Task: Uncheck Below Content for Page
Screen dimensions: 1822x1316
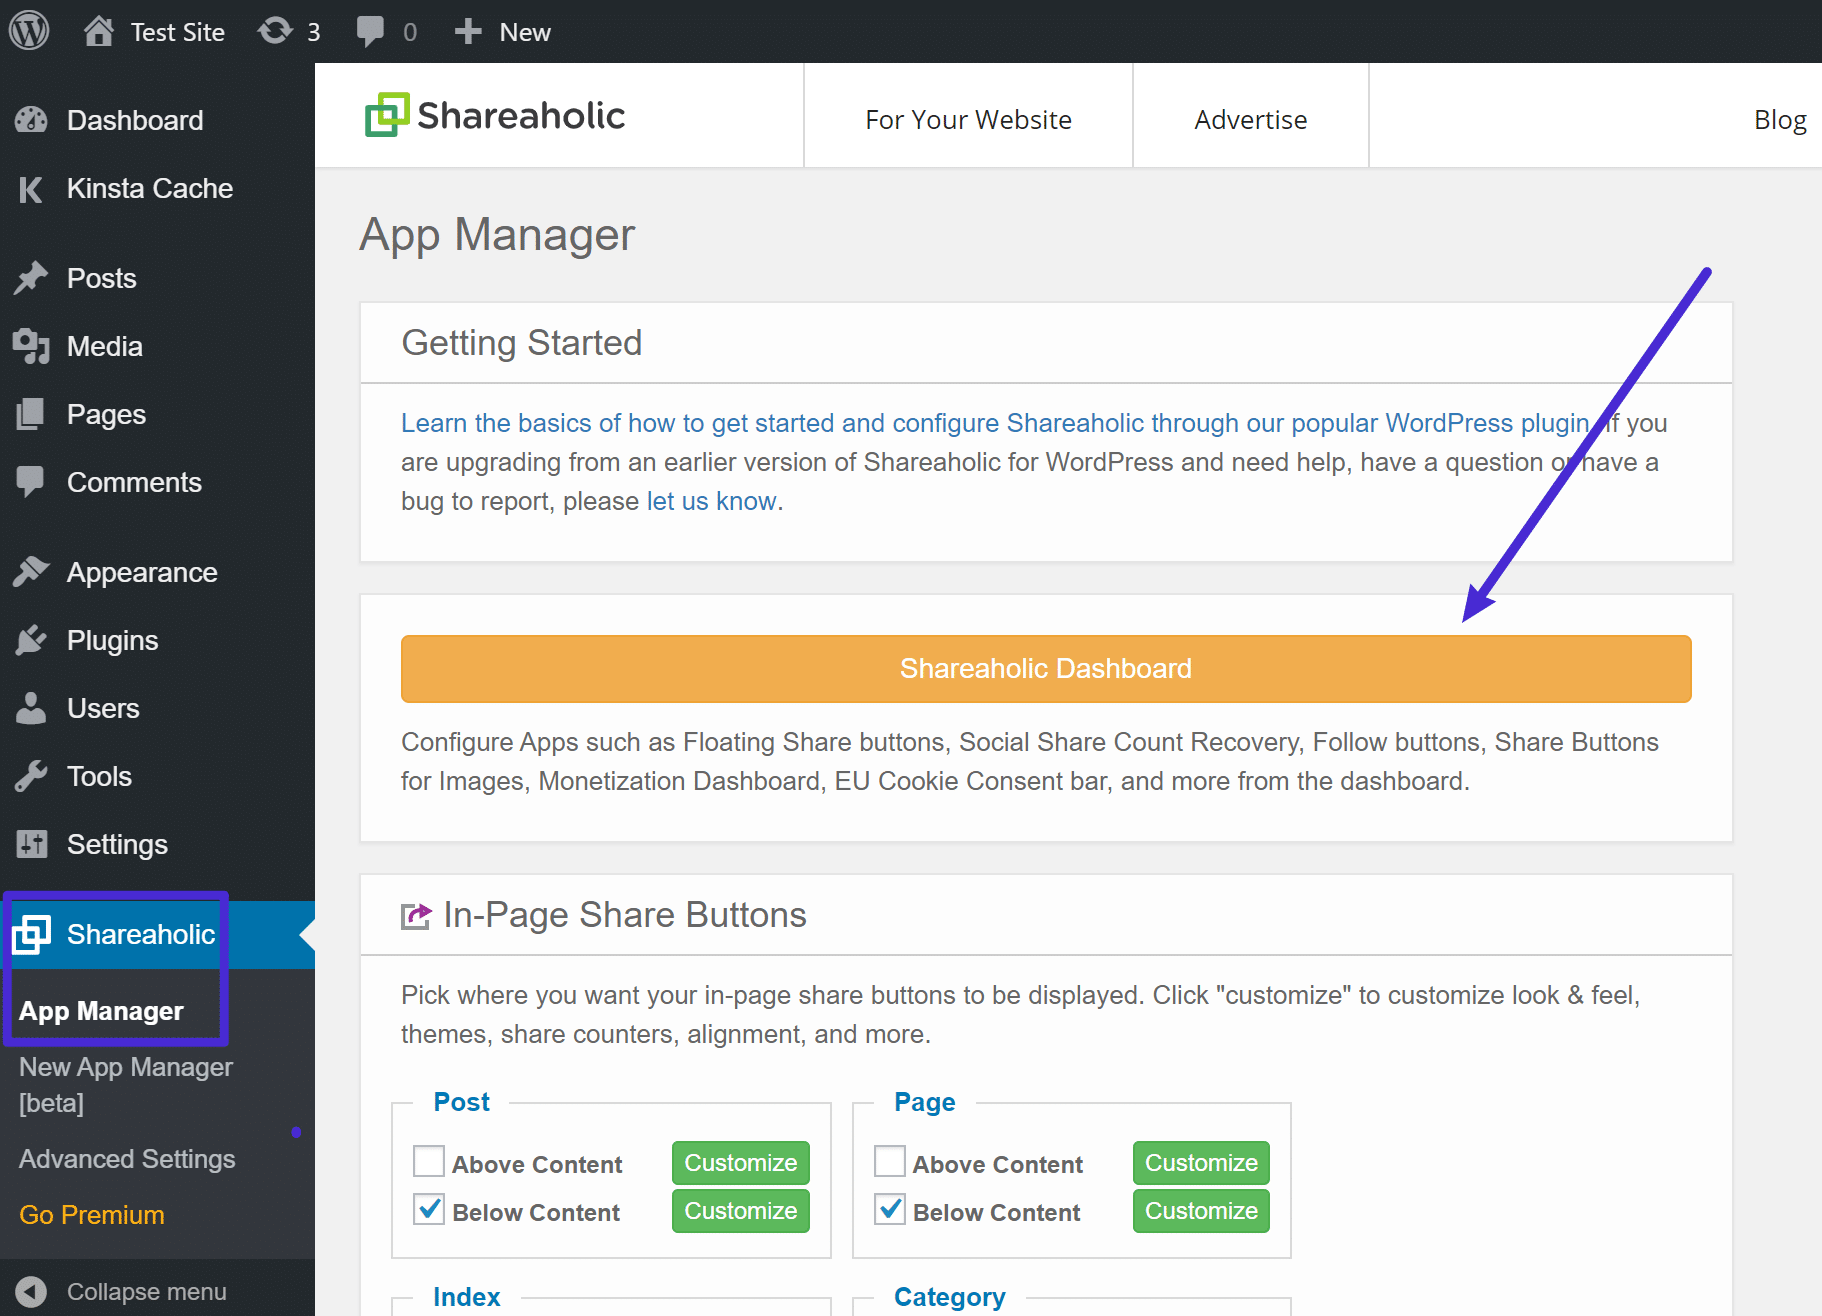Action: [889, 1210]
